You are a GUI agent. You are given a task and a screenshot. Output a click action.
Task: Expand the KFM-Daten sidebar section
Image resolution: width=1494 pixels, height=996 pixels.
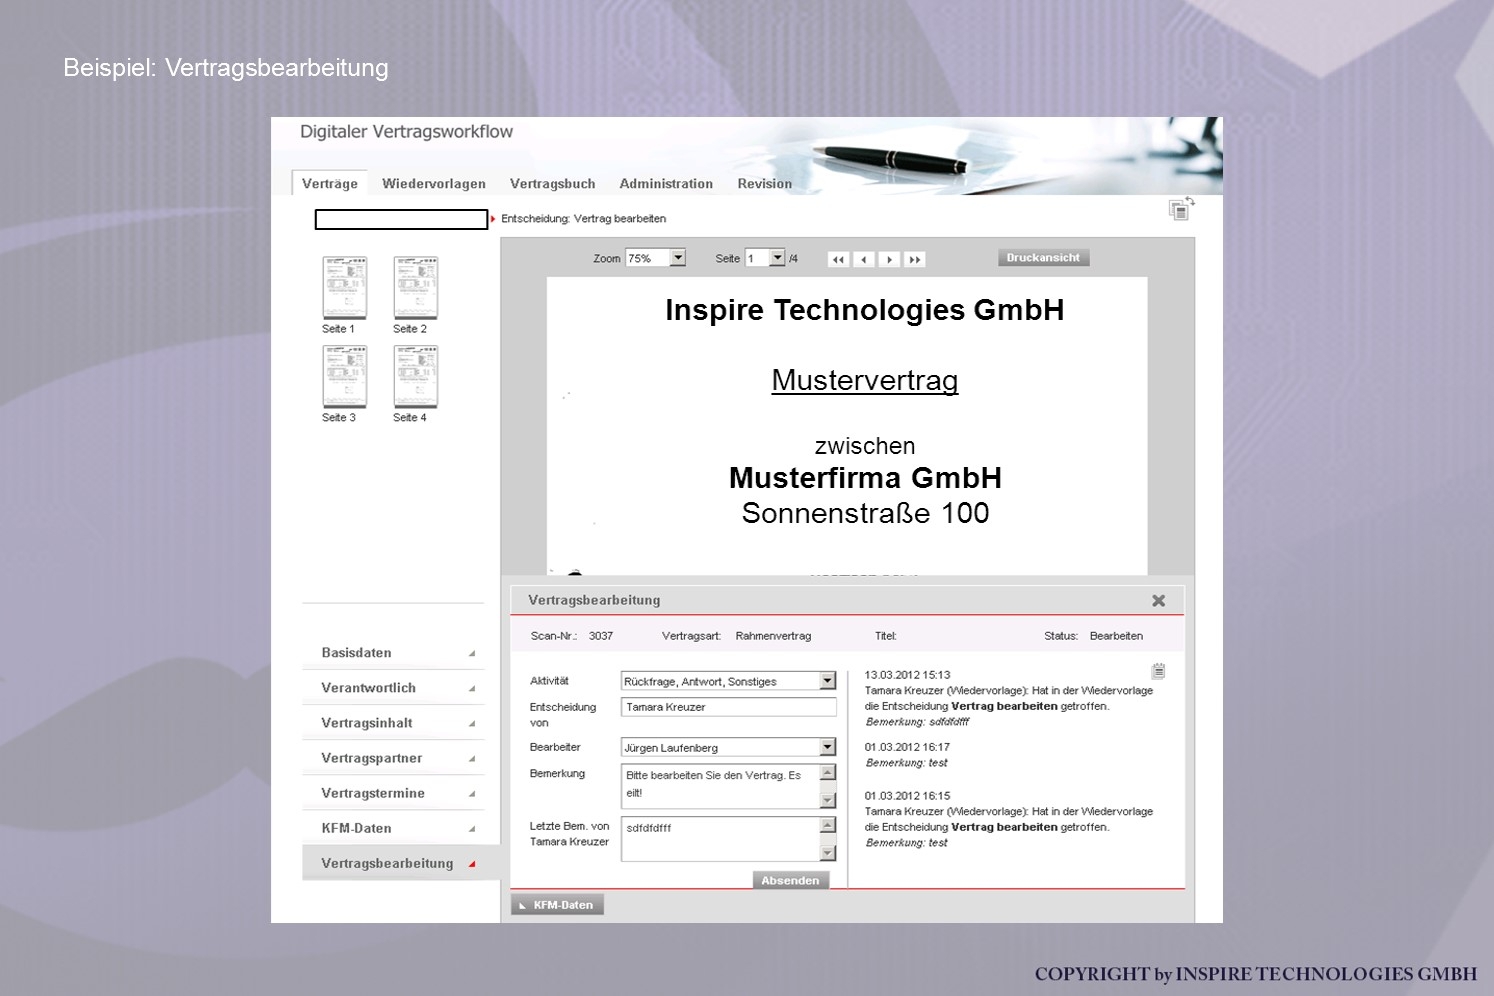pyautogui.click(x=393, y=828)
